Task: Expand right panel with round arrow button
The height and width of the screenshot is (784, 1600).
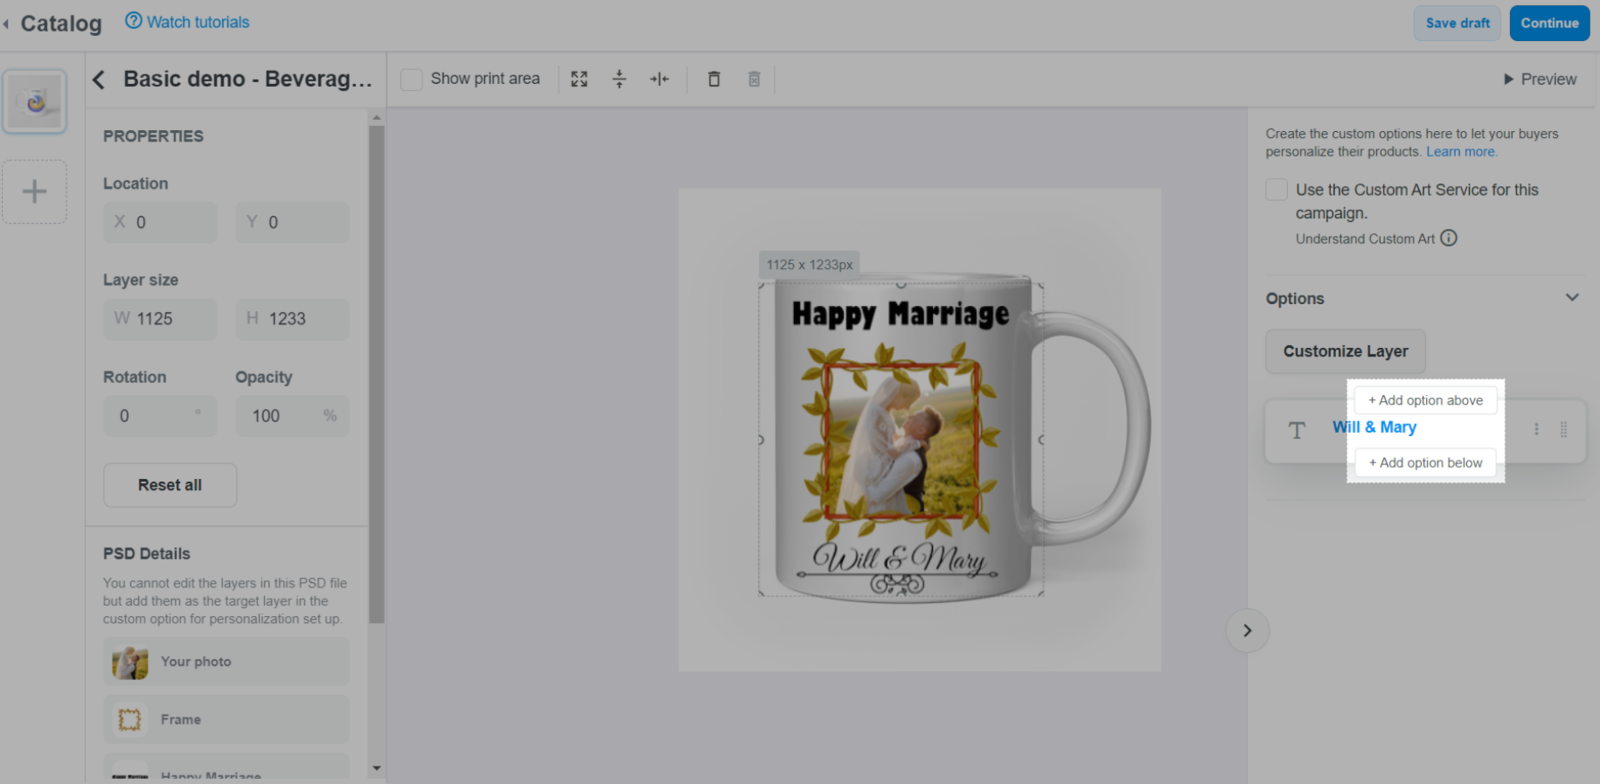Action: tap(1247, 630)
